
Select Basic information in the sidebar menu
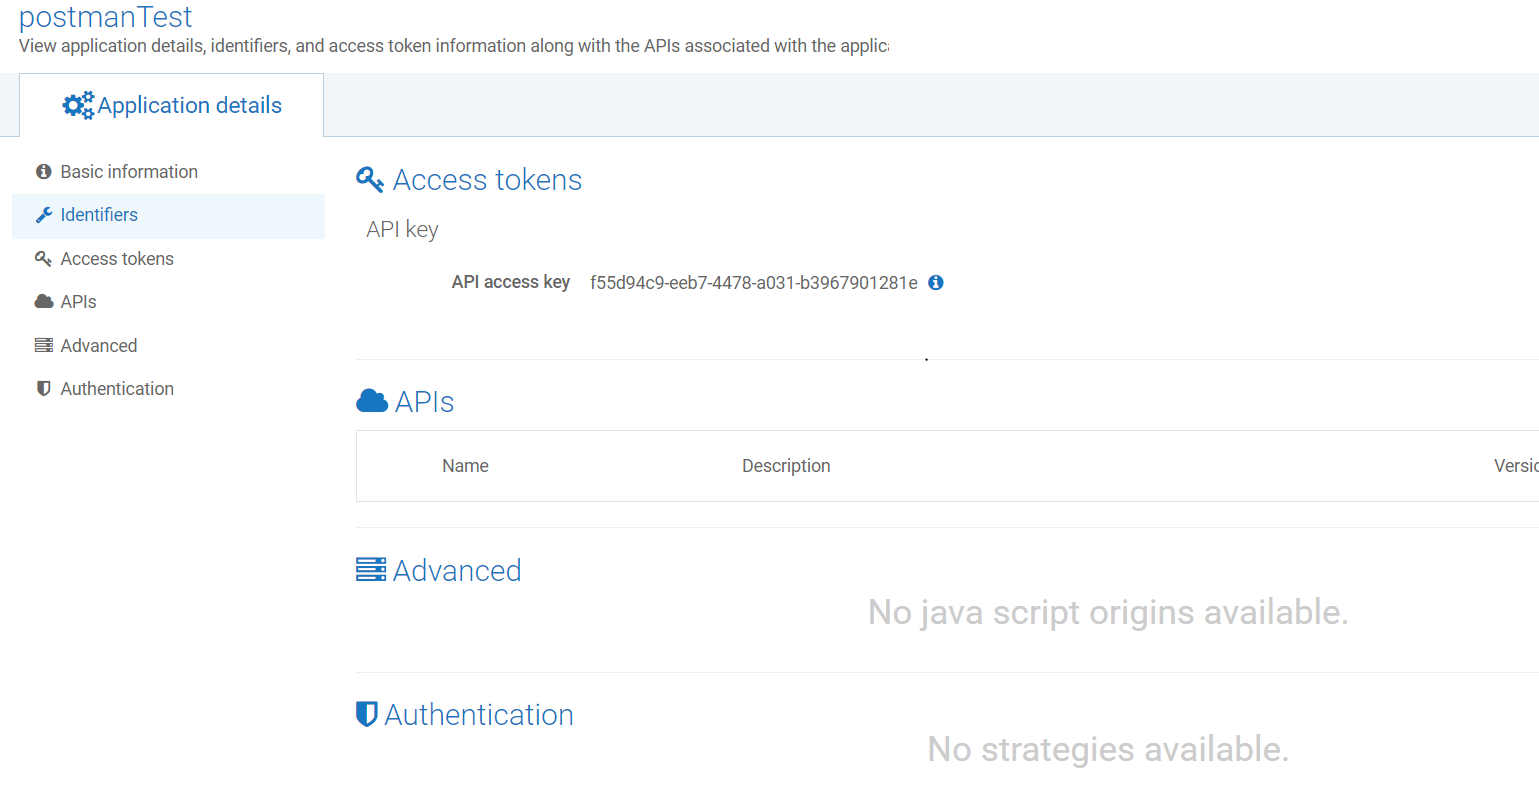tap(129, 172)
